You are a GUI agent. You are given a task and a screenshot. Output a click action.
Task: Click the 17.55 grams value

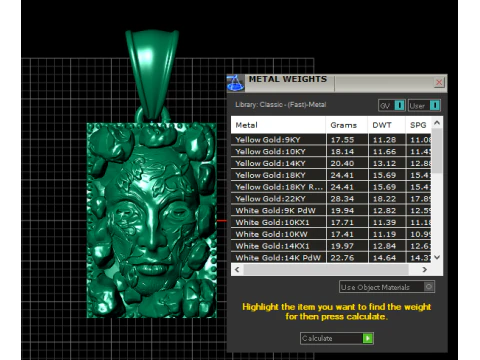click(x=342, y=140)
